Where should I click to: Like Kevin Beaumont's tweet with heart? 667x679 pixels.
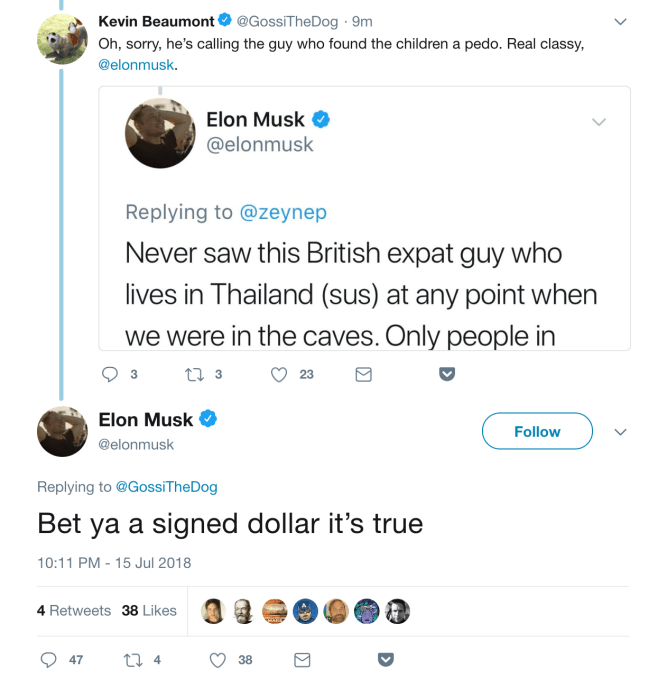(x=281, y=375)
